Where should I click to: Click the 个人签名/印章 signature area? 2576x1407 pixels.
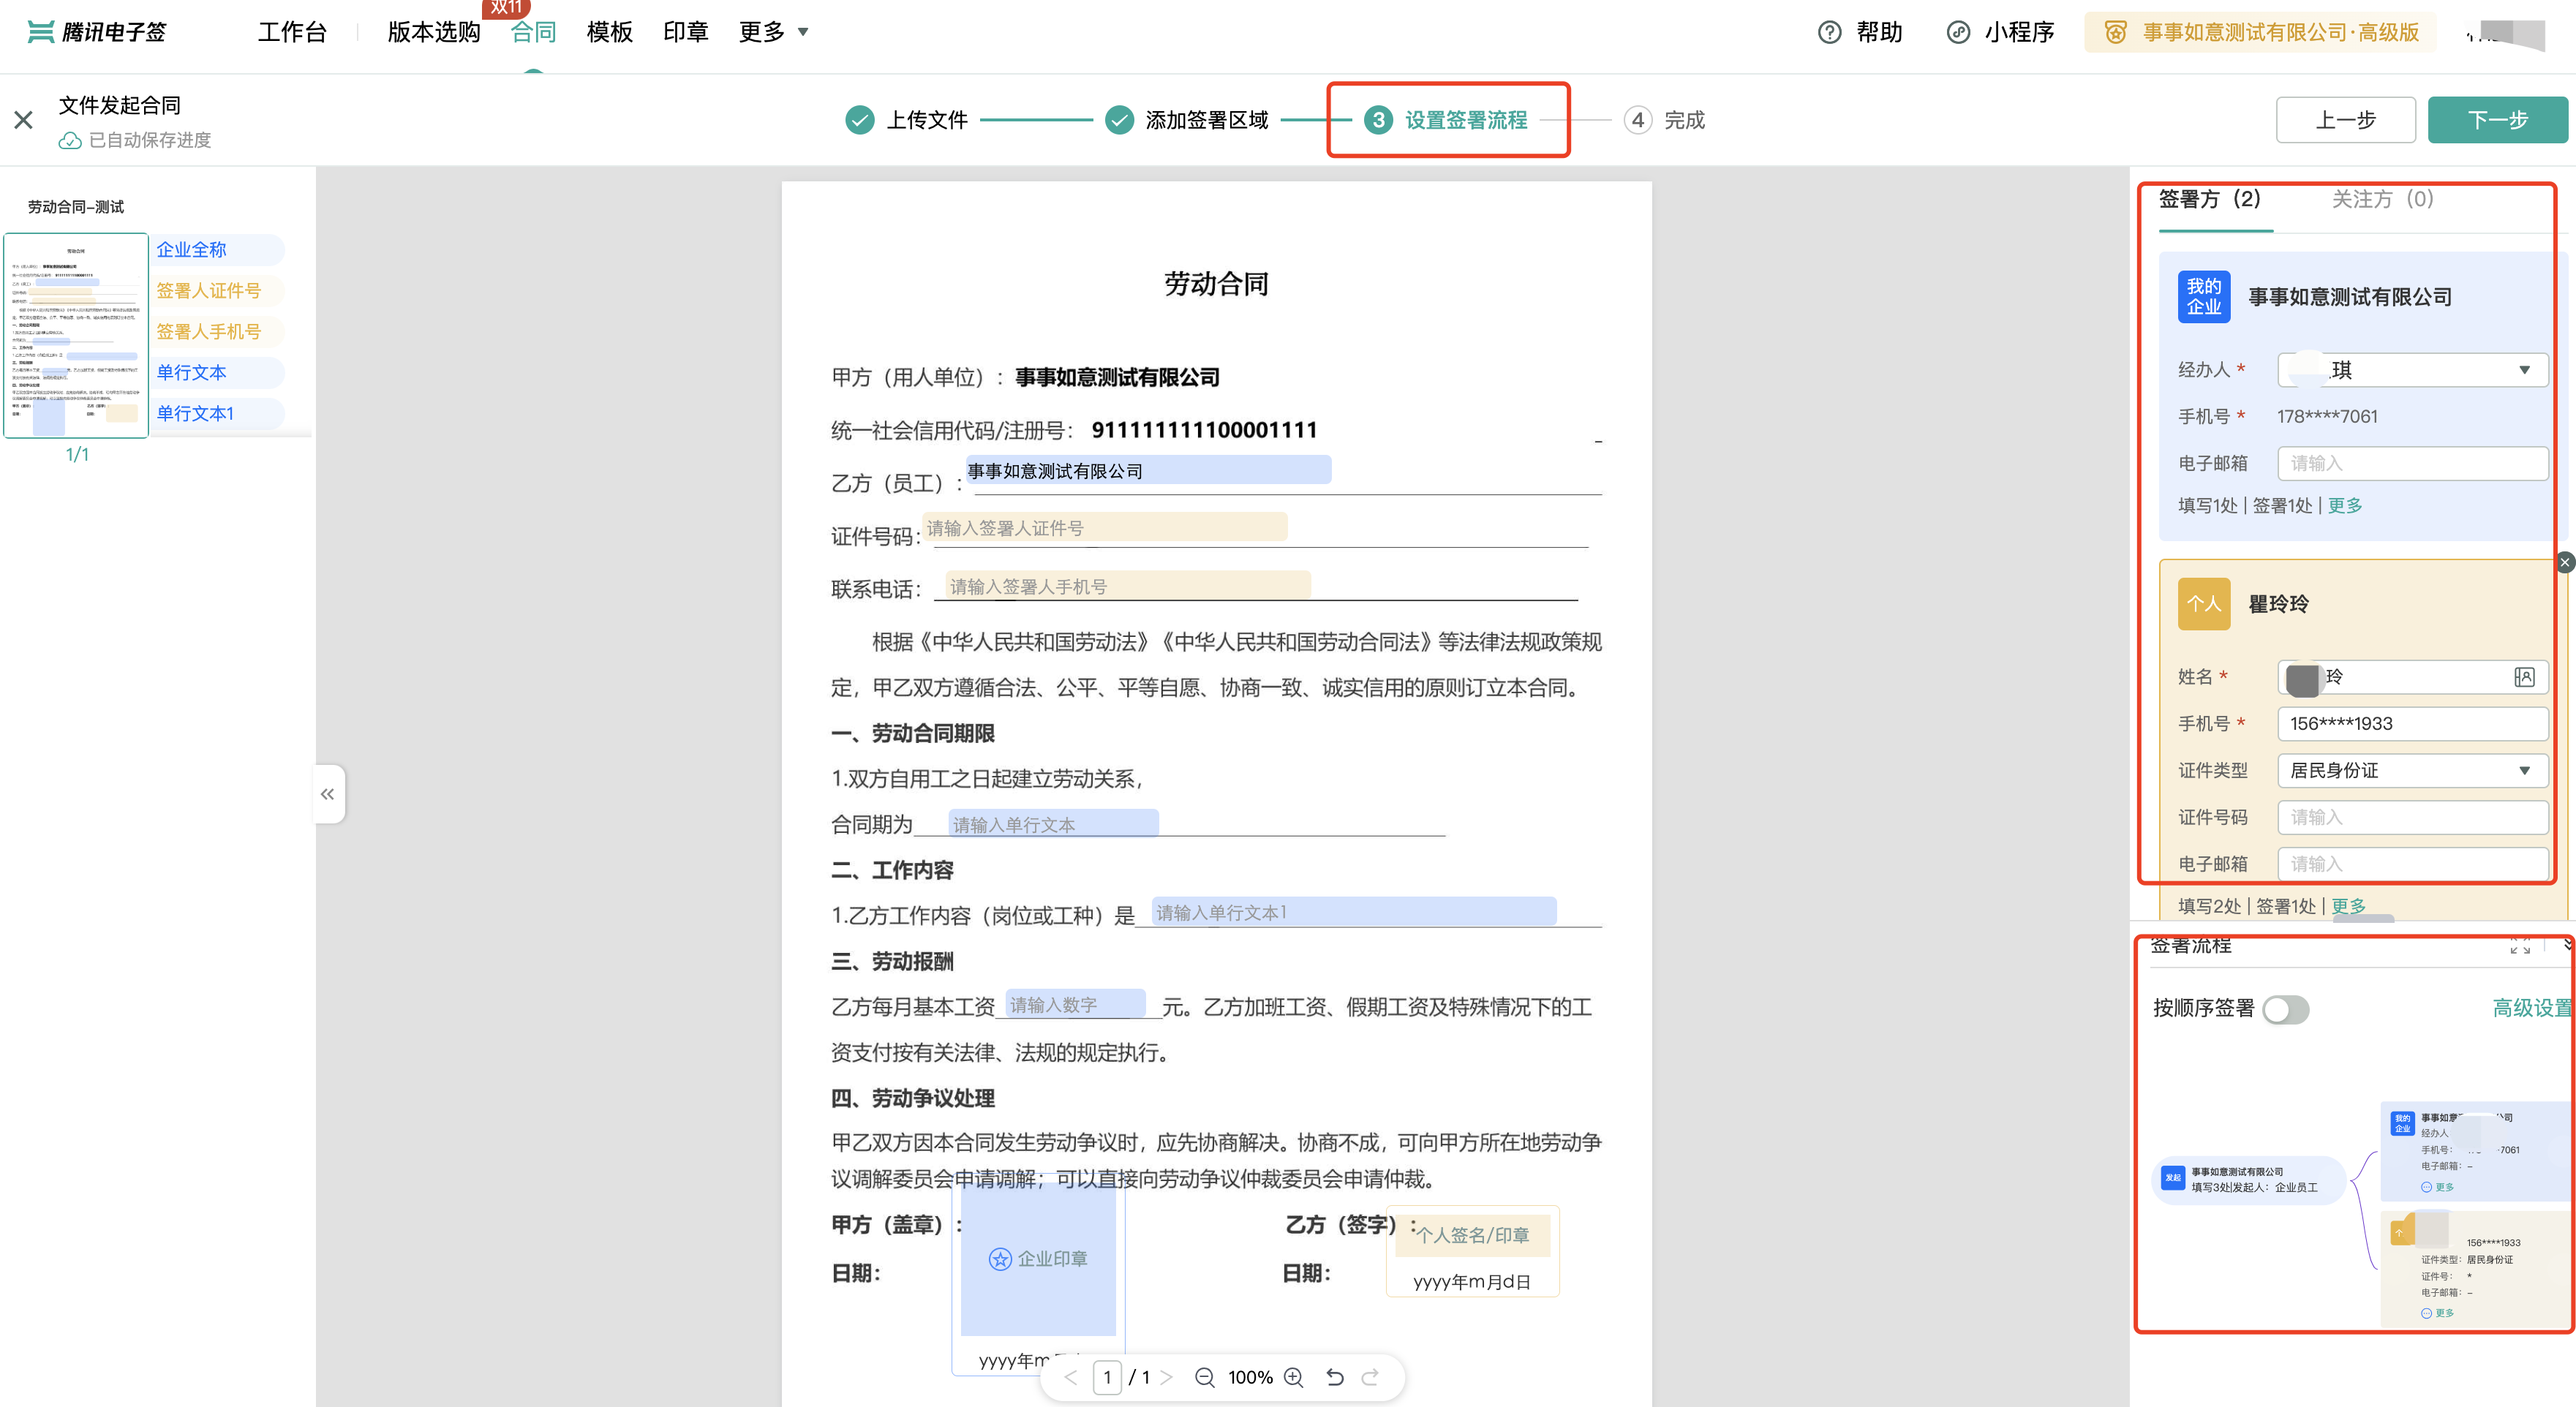tap(1473, 1235)
